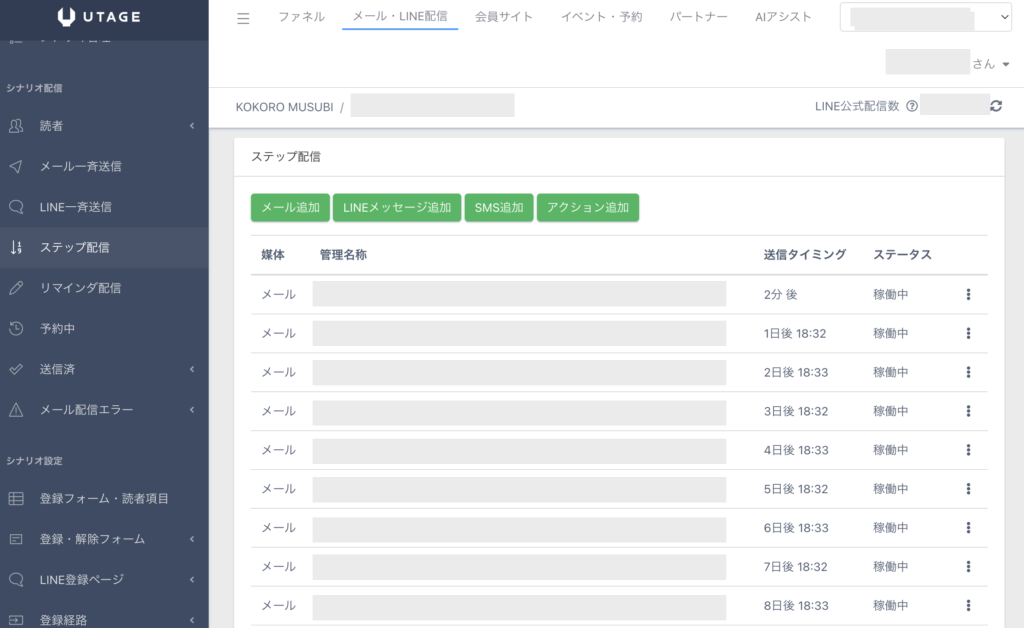Click the LINEメッセージ追加 button
The height and width of the screenshot is (628, 1024).
click(x=397, y=208)
